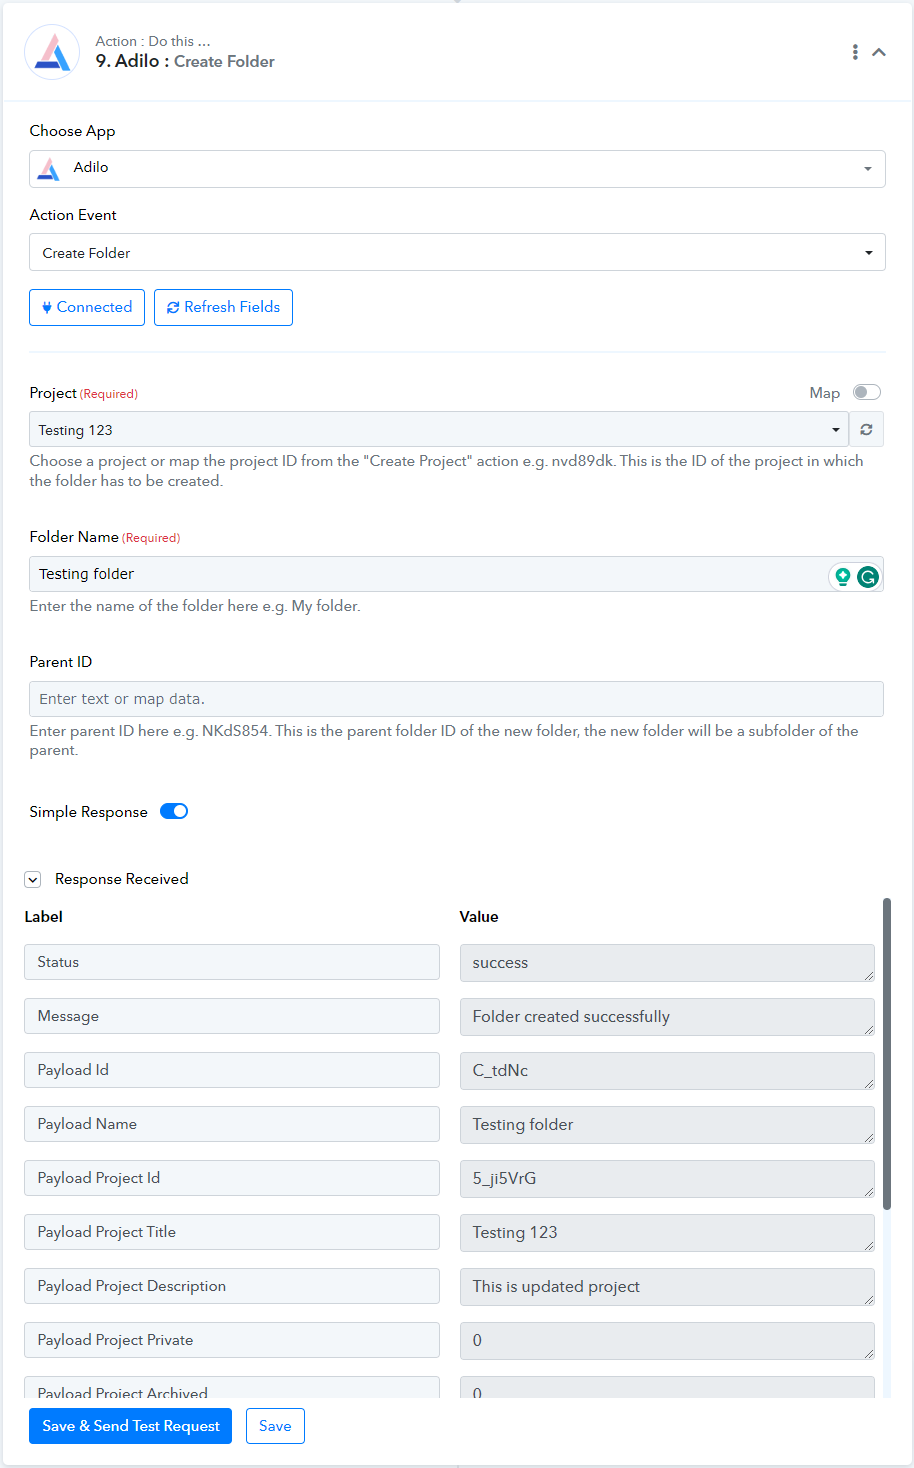Click Save & Send Test Request
914x1468 pixels.
point(131,1426)
